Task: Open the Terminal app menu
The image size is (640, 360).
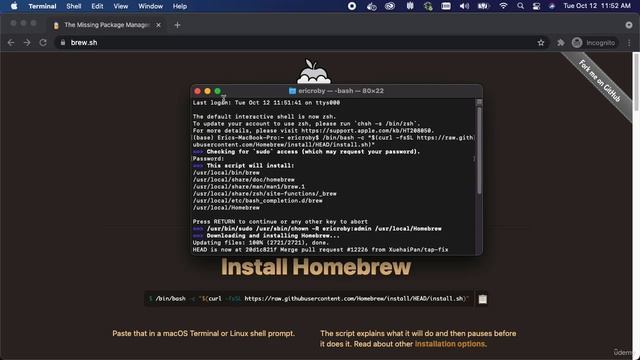Action: 42,6
